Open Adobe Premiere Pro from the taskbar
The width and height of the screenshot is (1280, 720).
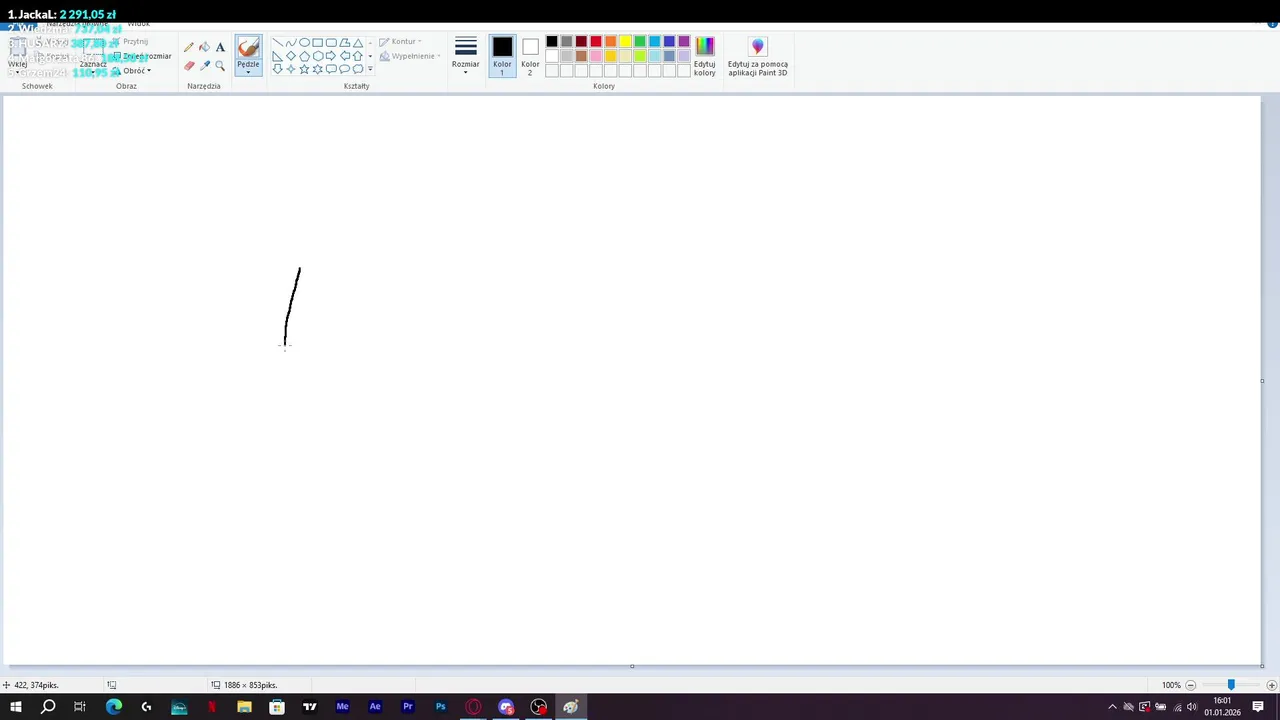[408, 707]
